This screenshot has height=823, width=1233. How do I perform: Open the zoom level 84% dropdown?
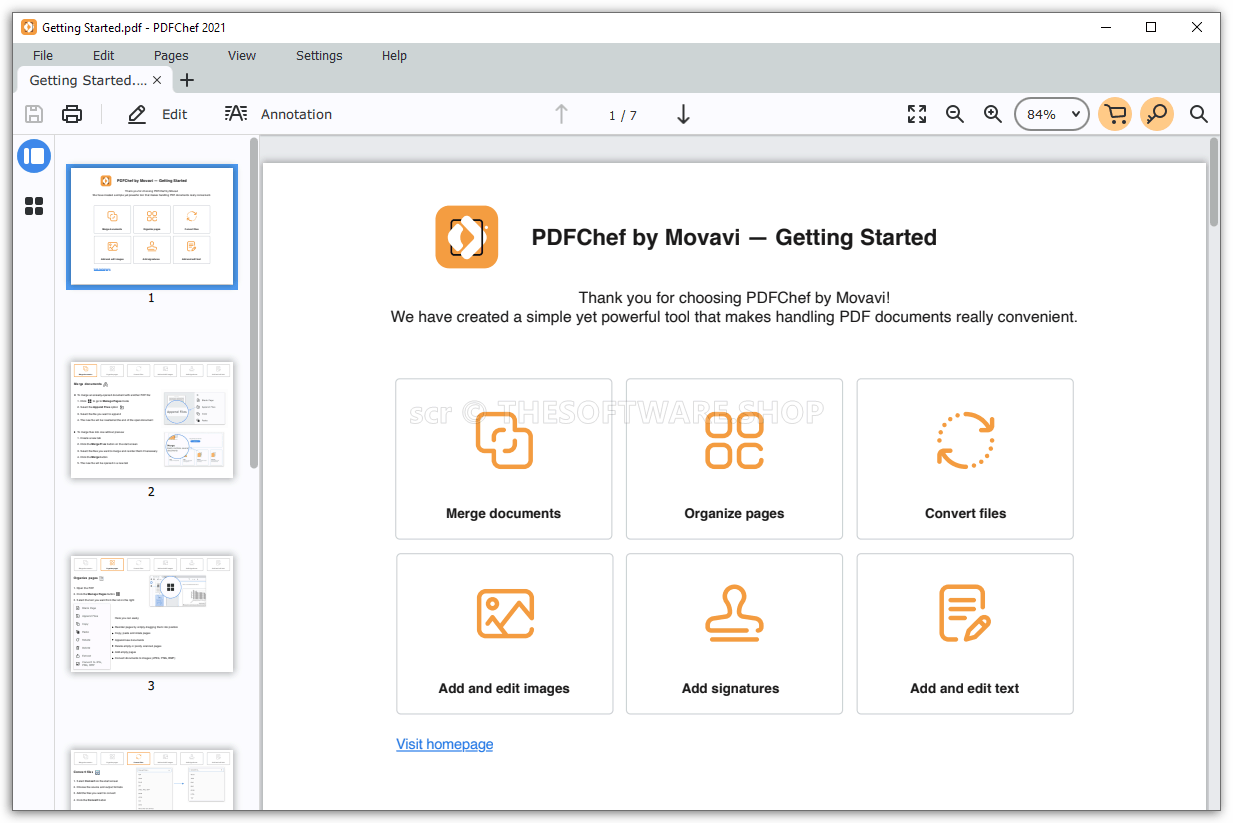[1052, 114]
